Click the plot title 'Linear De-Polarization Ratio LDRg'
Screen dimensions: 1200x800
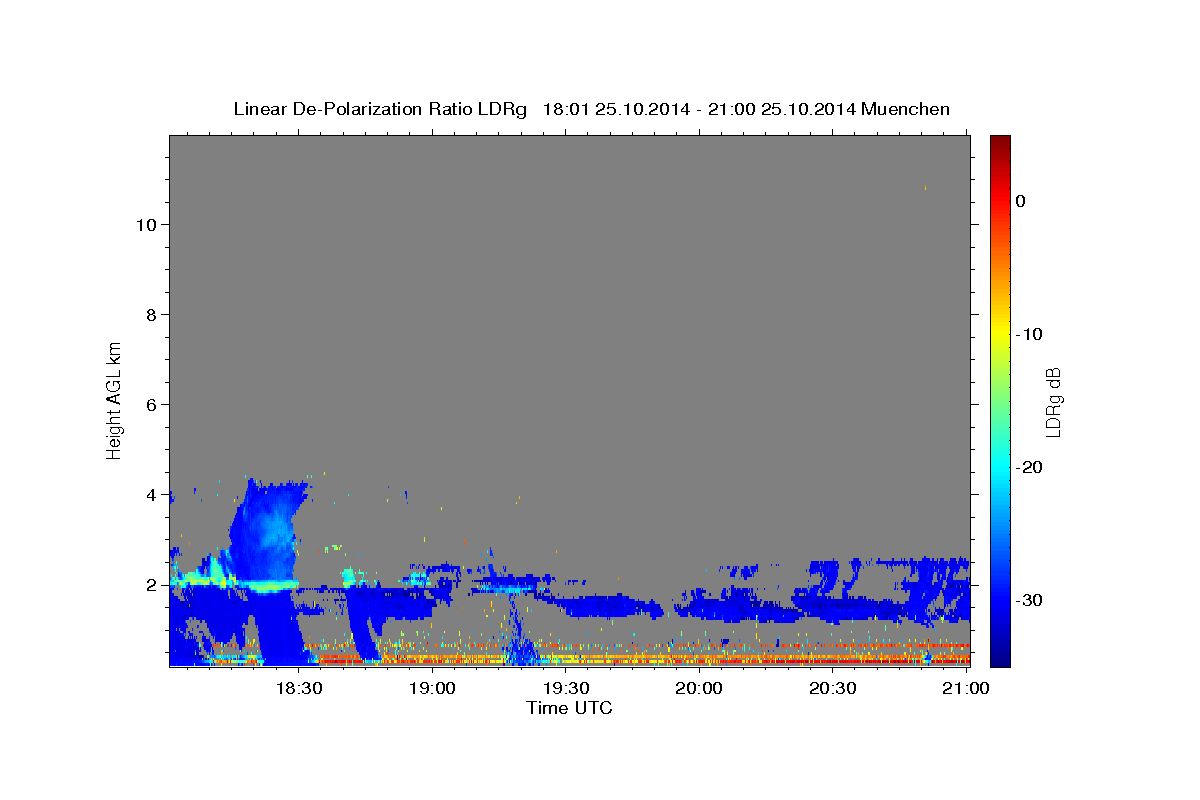coord(380,109)
